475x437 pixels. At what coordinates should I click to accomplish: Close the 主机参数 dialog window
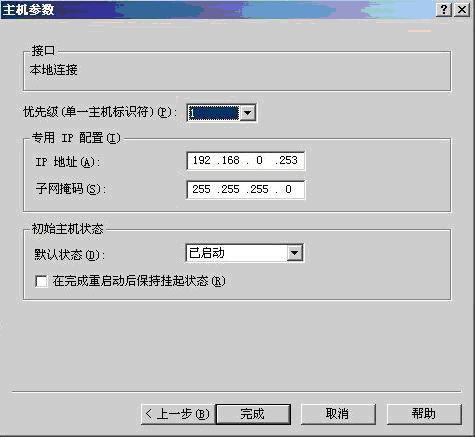[x=462, y=10]
